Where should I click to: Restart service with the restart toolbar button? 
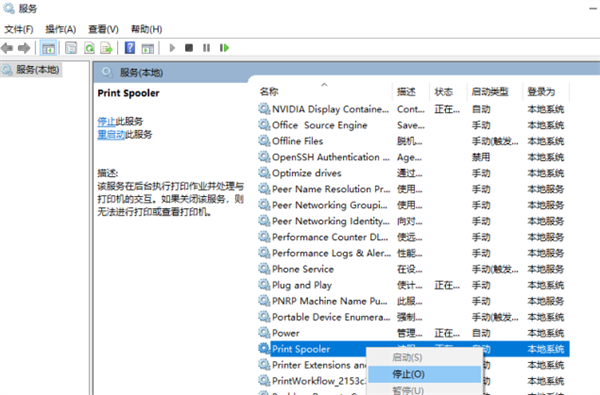[x=224, y=48]
